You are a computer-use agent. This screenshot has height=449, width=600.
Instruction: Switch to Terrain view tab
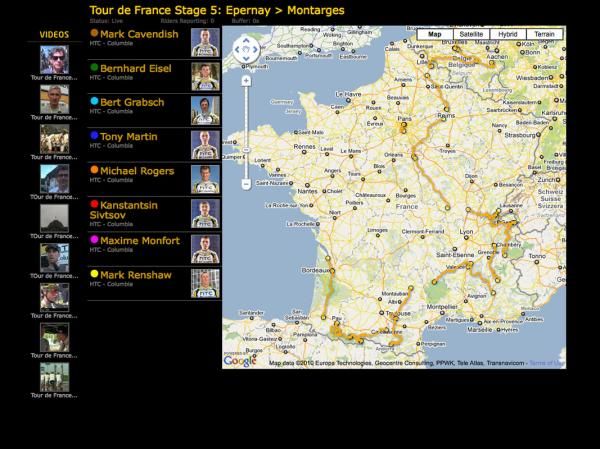coord(544,34)
